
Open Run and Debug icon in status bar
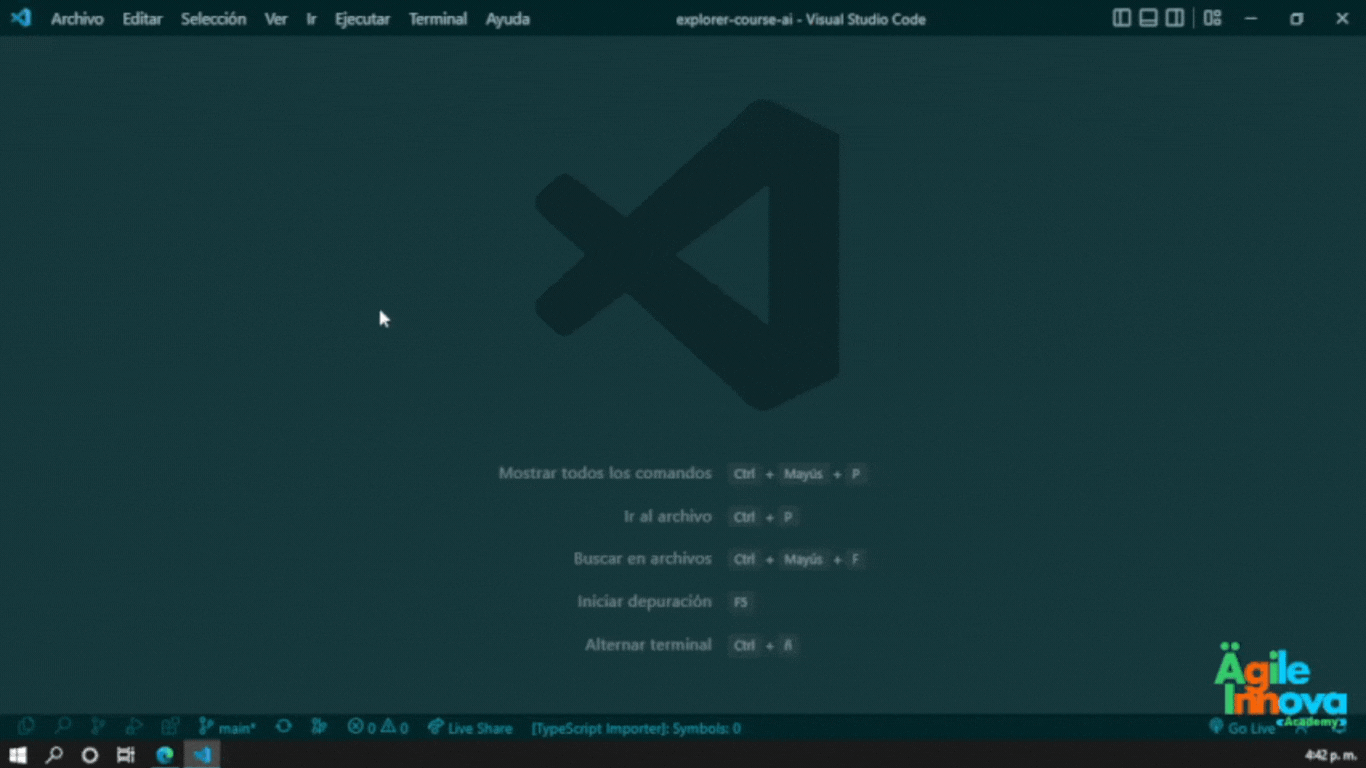click(x=134, y=727)
